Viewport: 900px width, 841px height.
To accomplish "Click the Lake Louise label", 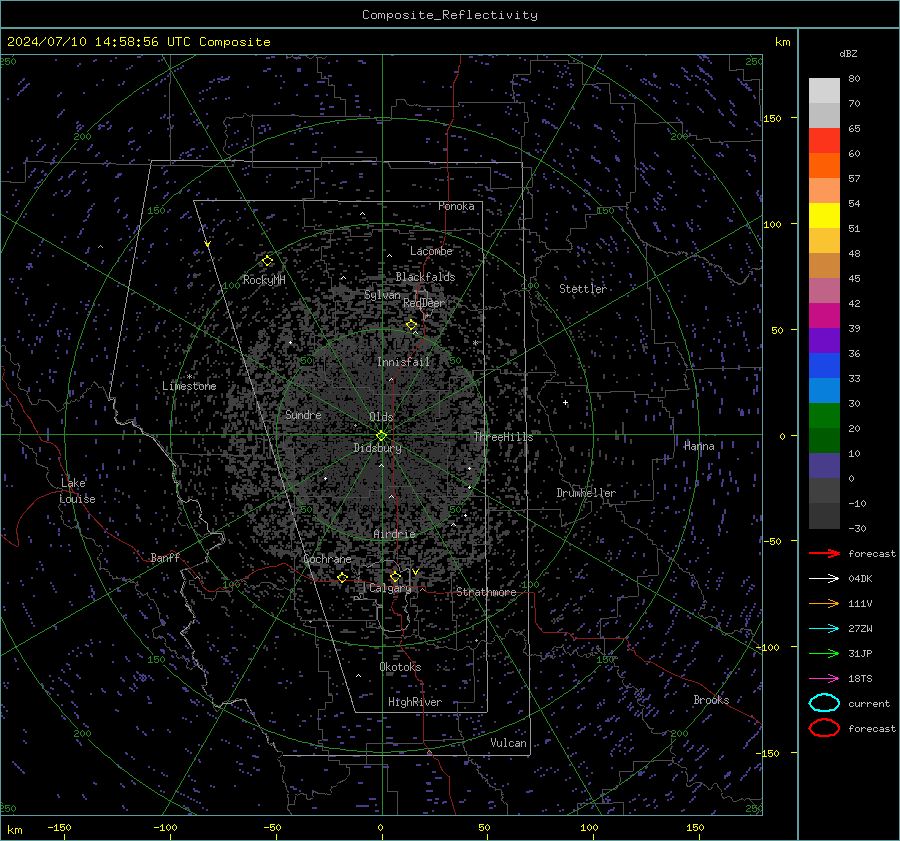I will 77,491.
